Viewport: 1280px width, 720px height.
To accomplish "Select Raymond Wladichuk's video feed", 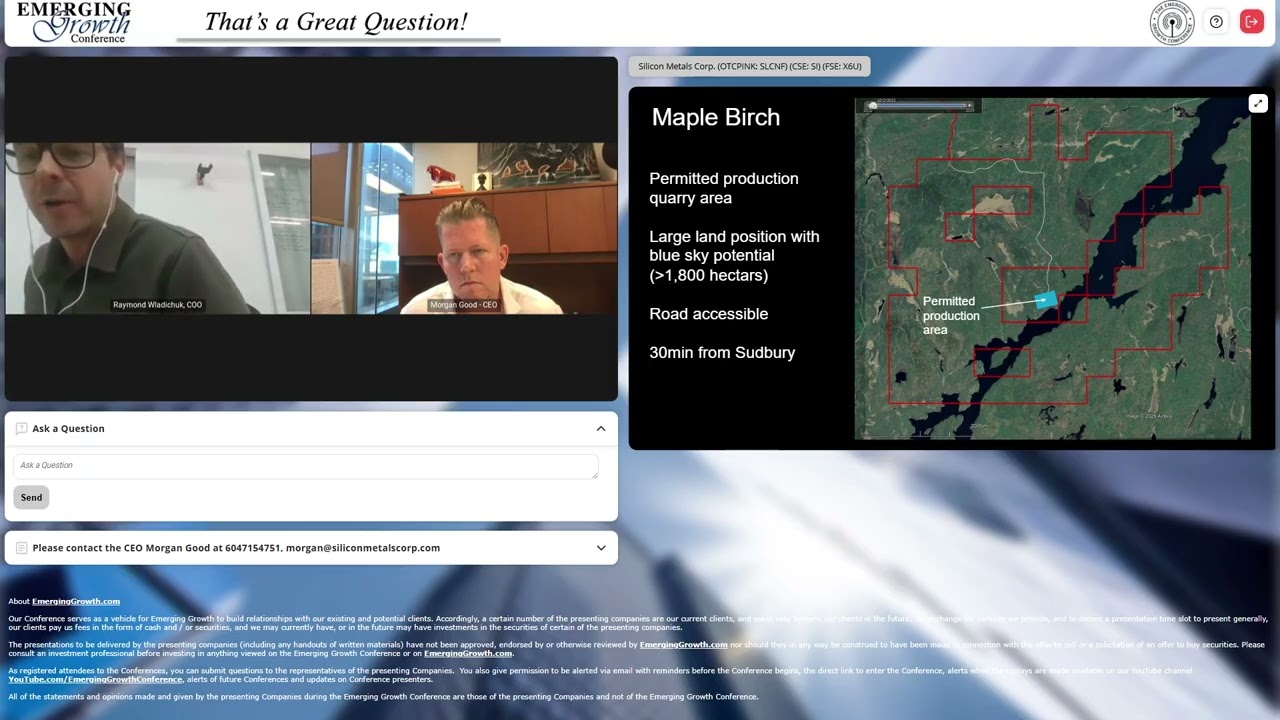I will 158,228.
